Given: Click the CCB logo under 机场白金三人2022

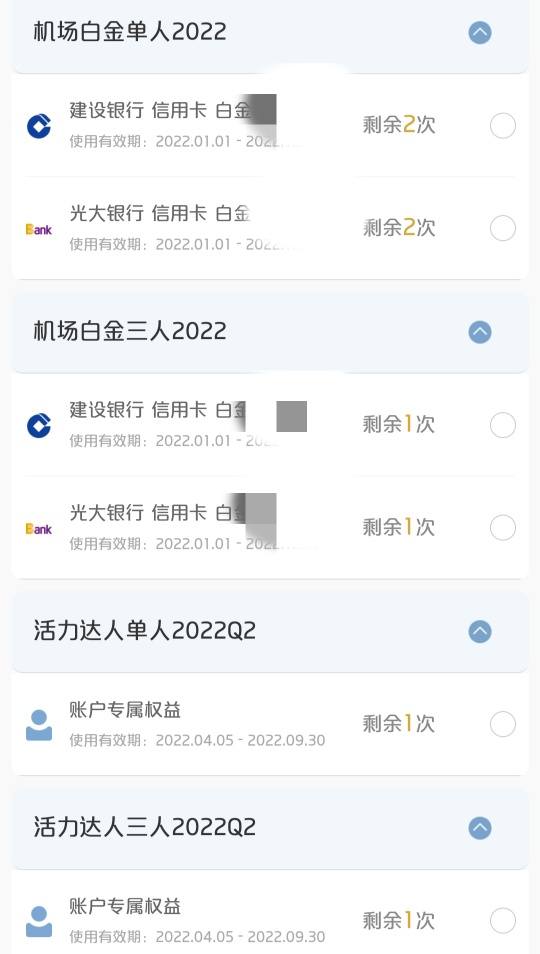Looking at the screenshot, I should (x=39, y=425).
